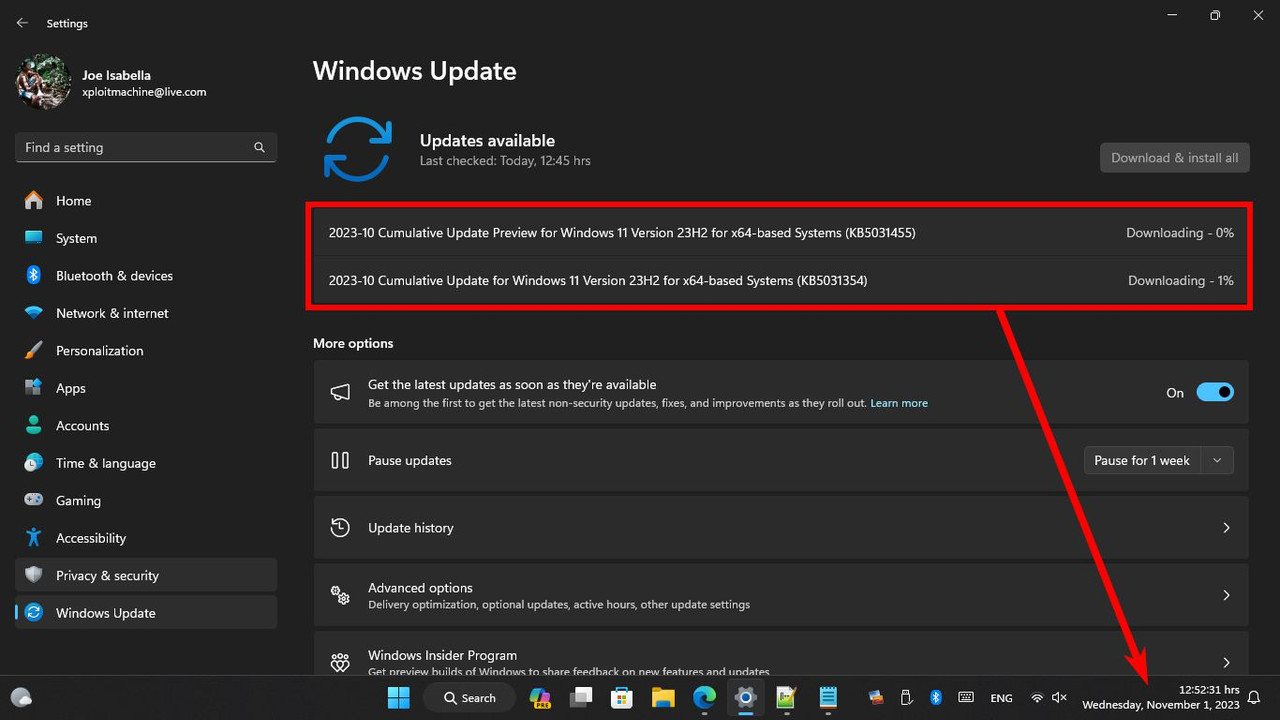
Task: Click the Last checked: Today, 12:45 hrs text
Action: pos(505,161)
